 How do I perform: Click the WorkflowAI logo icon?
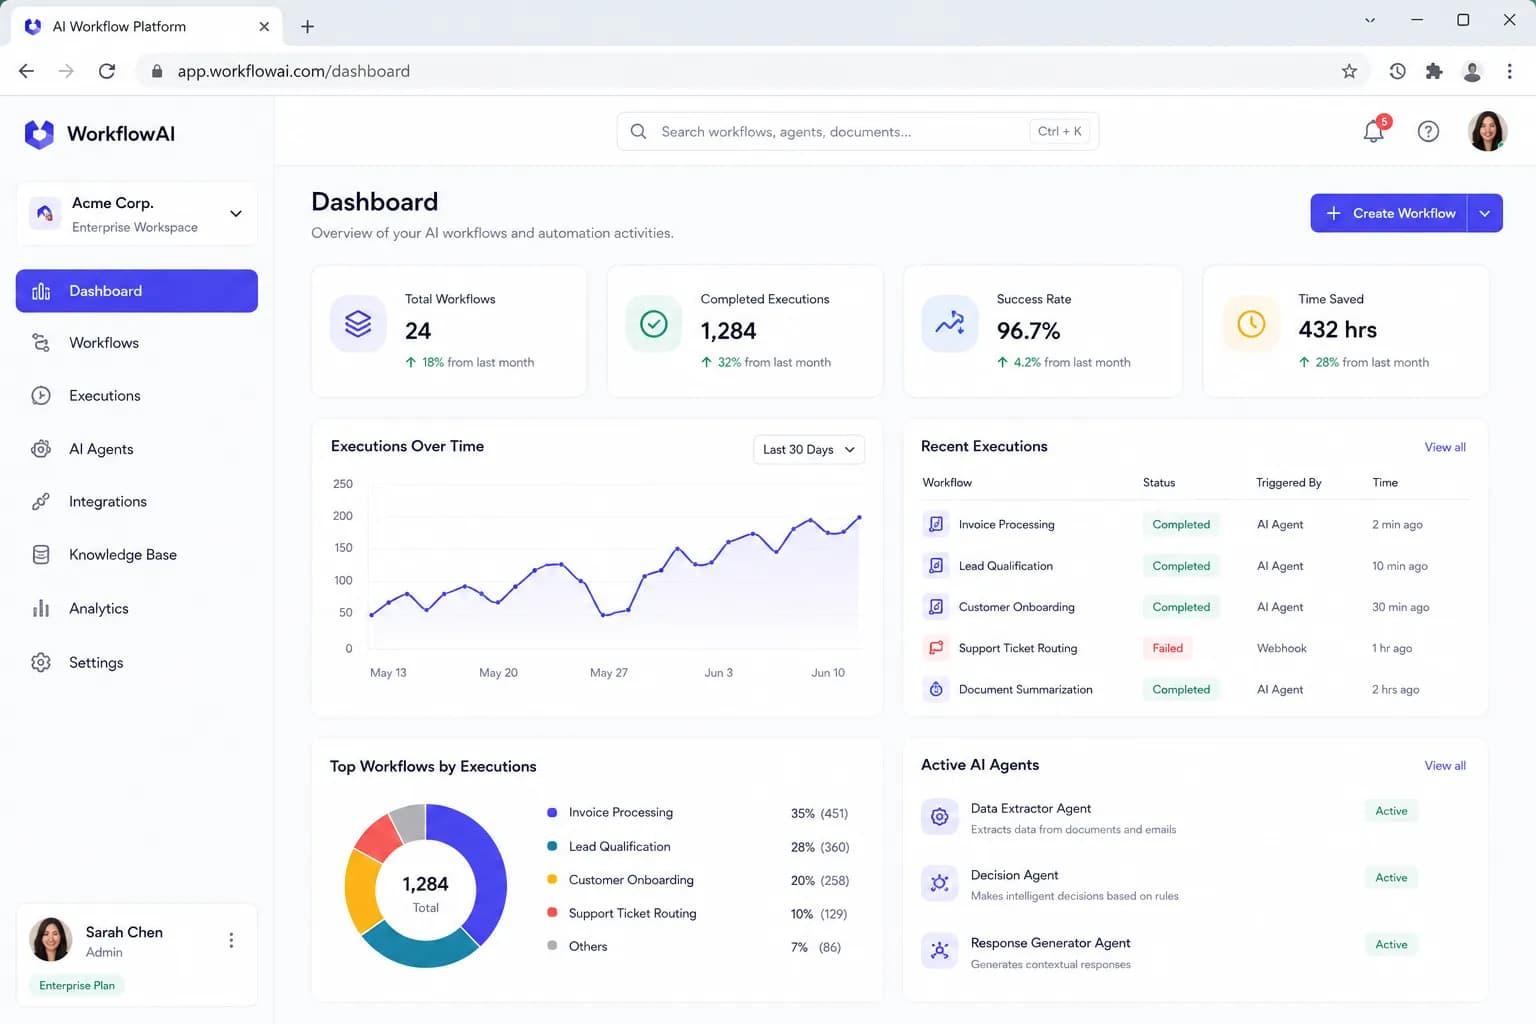pos(39,134)
